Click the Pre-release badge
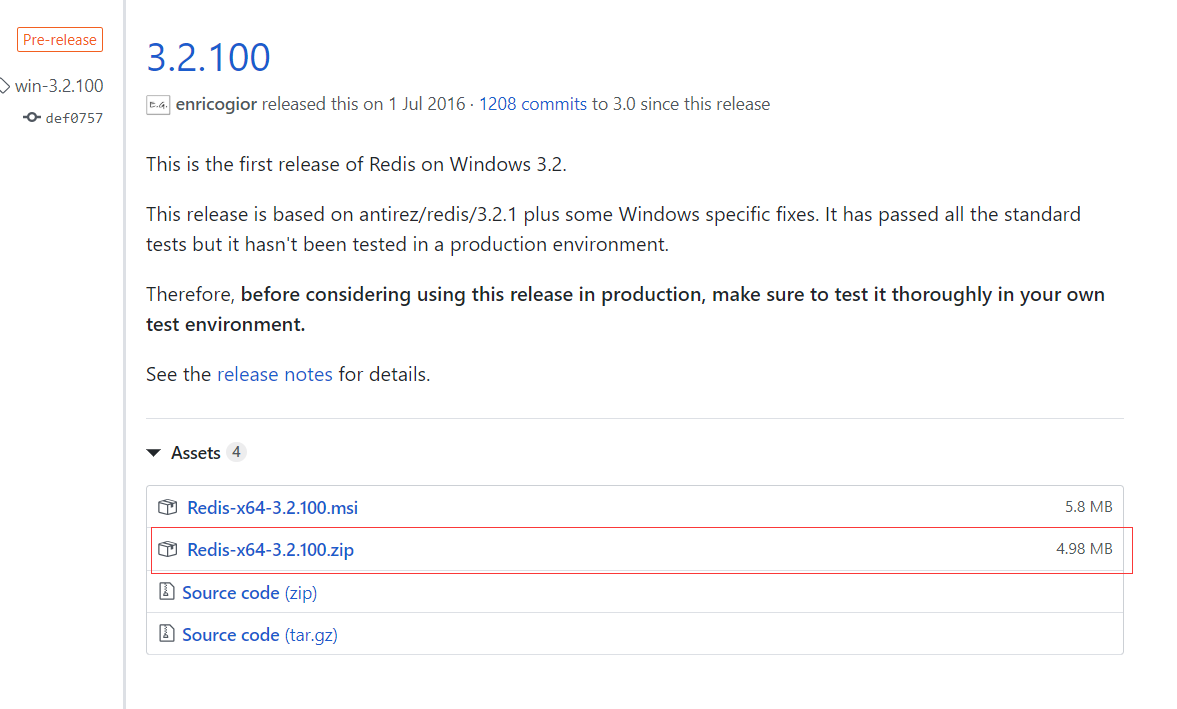1177x709 pixels. coord(59,39)
